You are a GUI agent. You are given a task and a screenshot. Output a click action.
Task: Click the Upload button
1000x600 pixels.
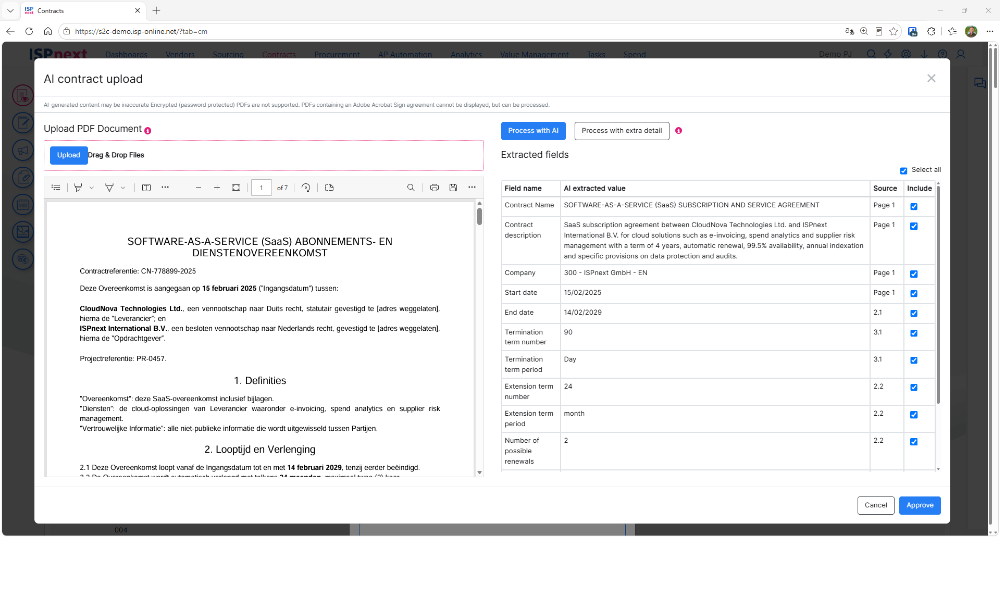[69, 155]
